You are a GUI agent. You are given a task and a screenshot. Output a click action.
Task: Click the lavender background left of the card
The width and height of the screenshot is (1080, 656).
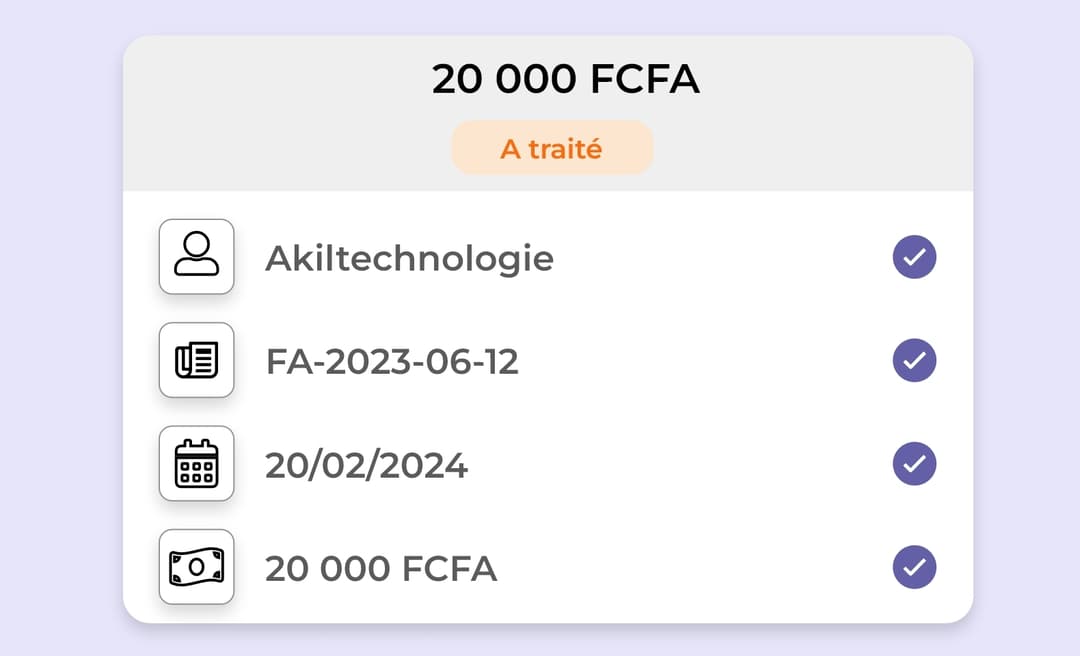click(x=60, y=330)
